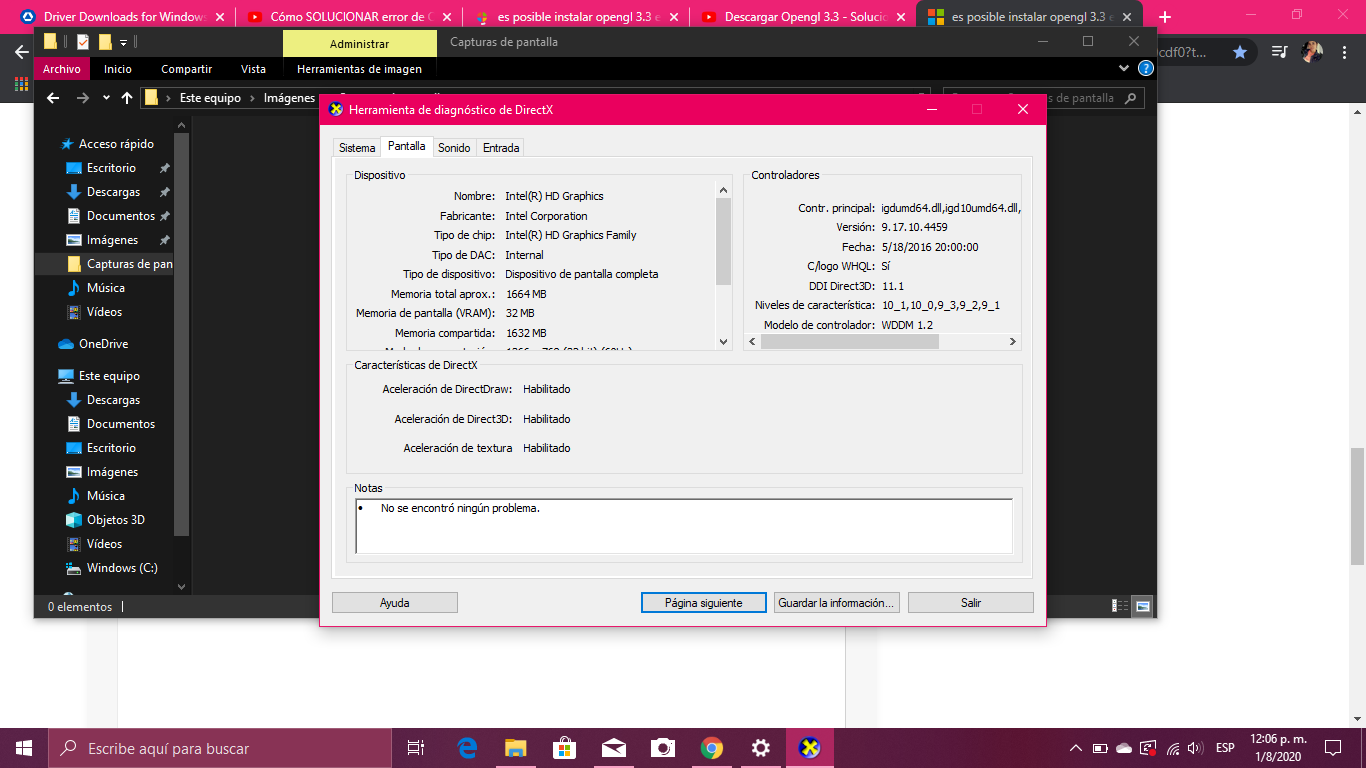The width and height of the screenshot is (1366, 768).
Task: Click the Chrome profile avatar
Action: point(1312,52)
